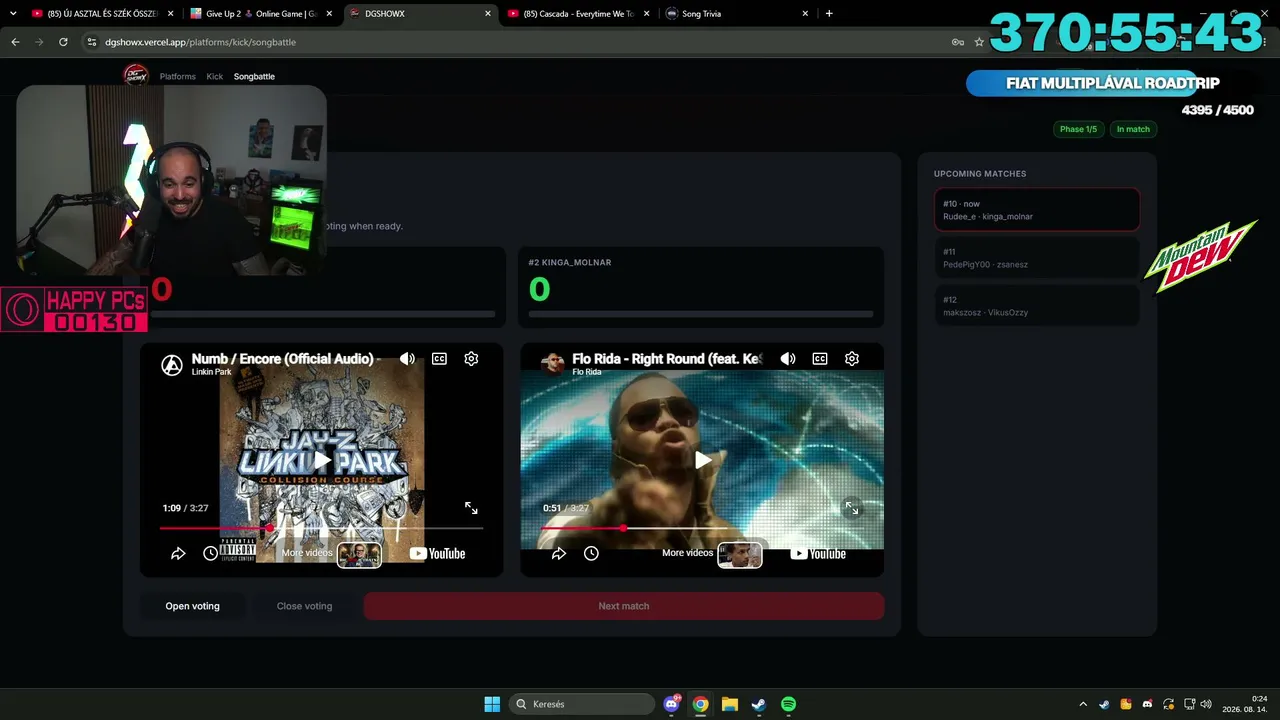Open a new browser tab
This screenshot has height=720, width=1280.
829,14
